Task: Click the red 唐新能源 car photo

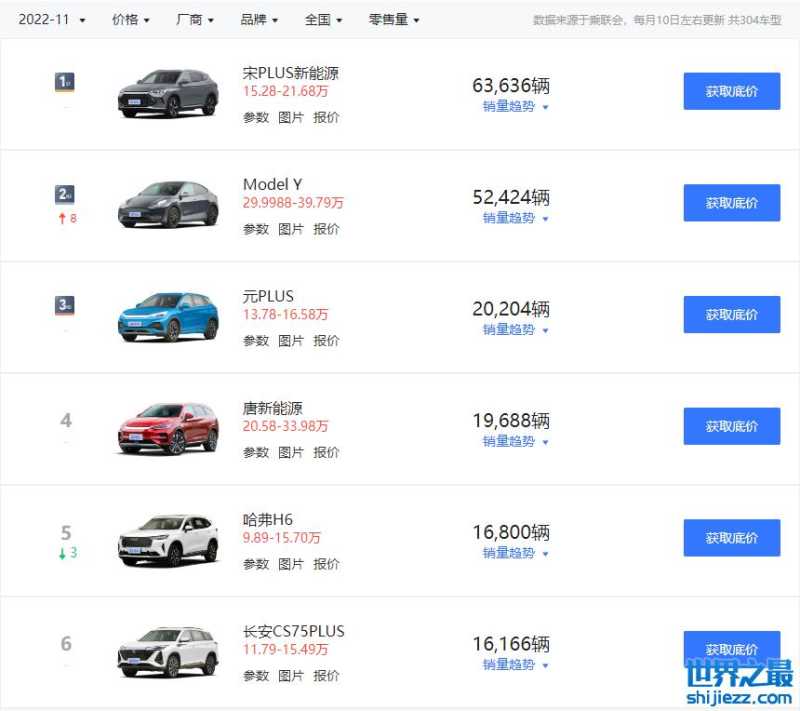Action: [x=168, y=428]
